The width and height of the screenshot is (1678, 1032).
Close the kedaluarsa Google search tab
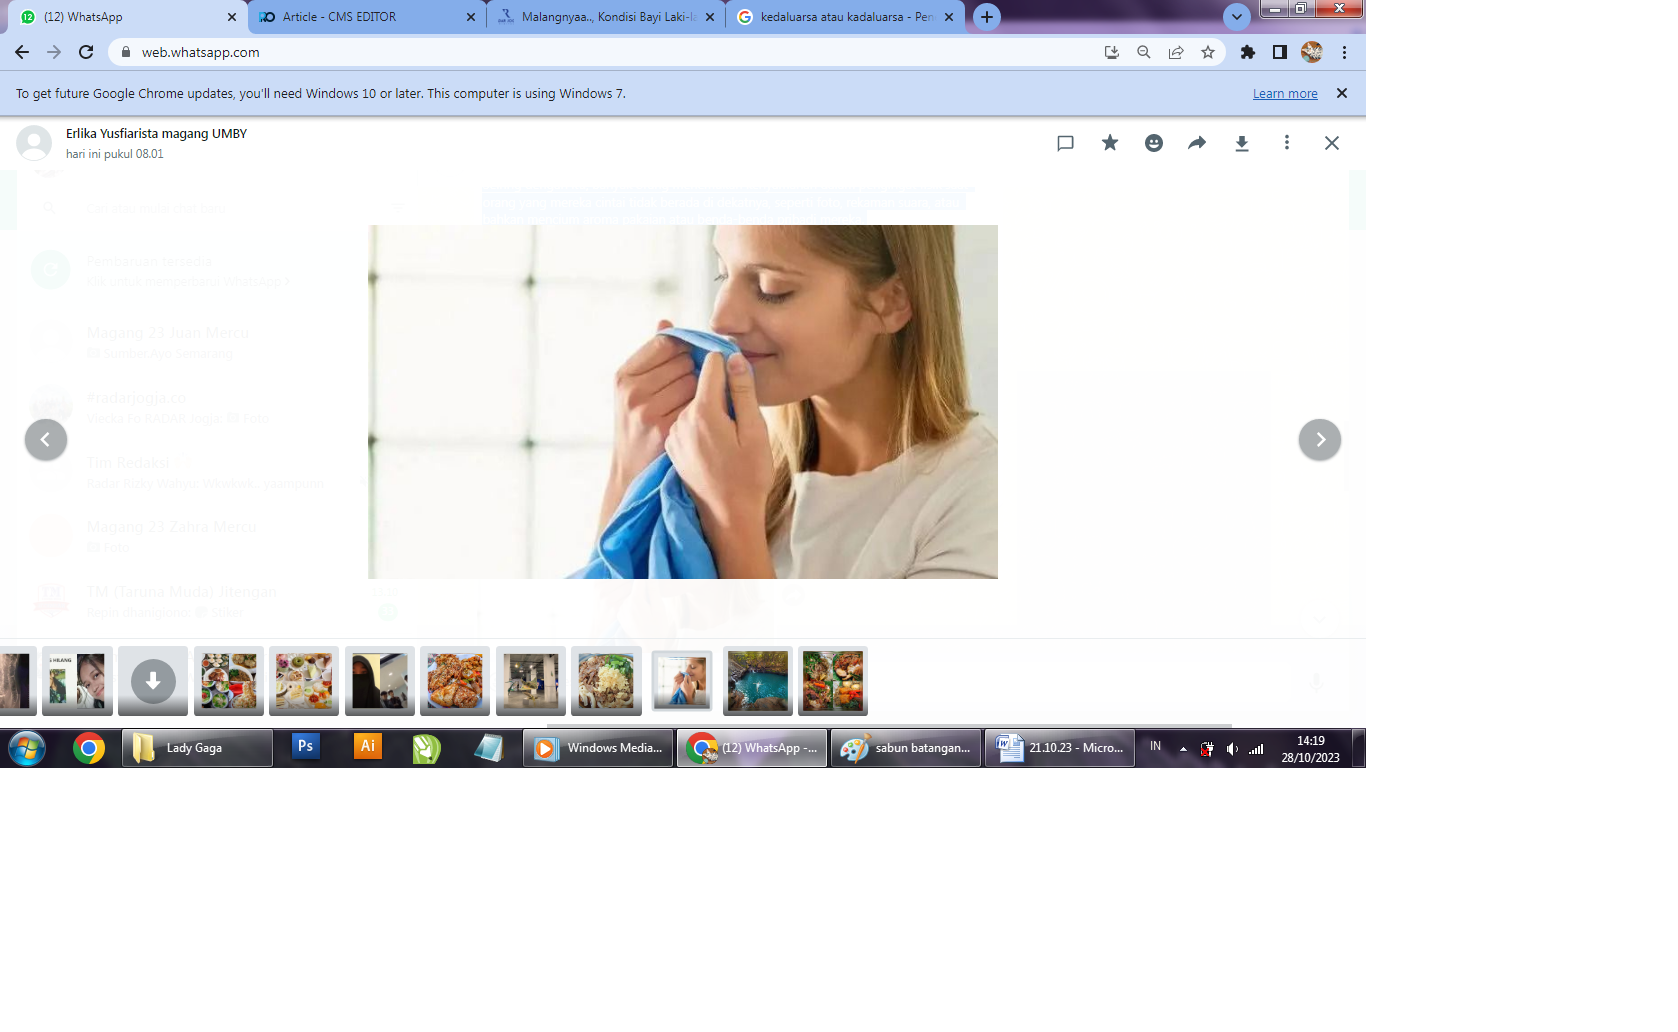[x=949, y=17]
